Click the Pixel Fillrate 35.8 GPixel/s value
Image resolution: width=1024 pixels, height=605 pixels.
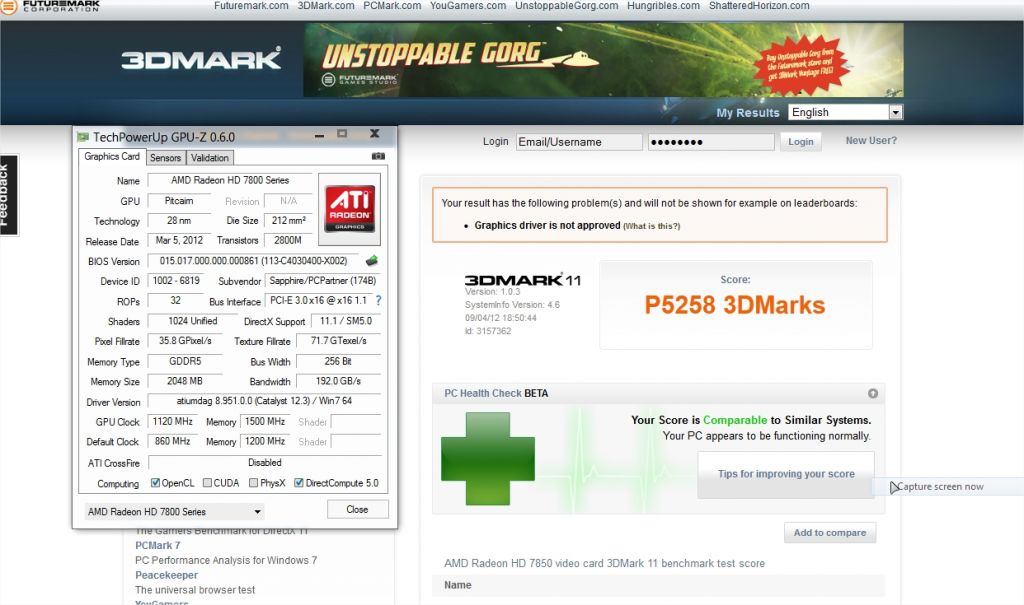point(185,341)
